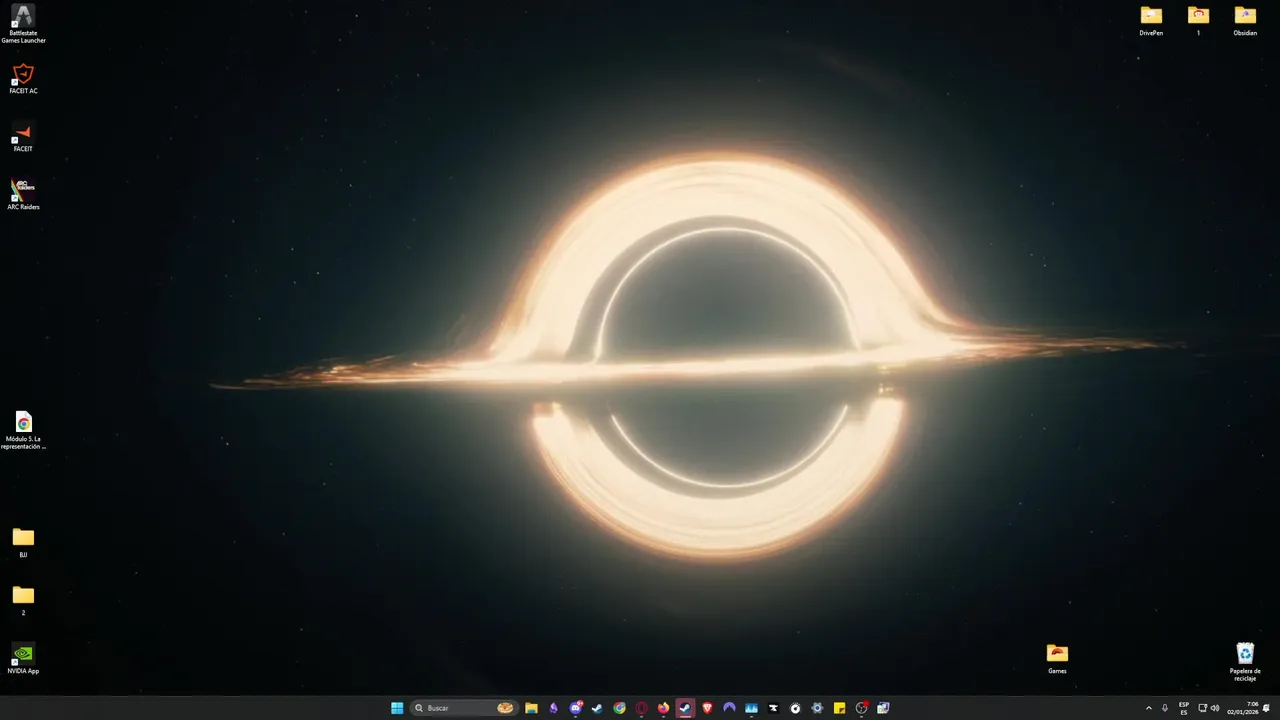Open the Settings gear taskbar icon

[817, 708]
